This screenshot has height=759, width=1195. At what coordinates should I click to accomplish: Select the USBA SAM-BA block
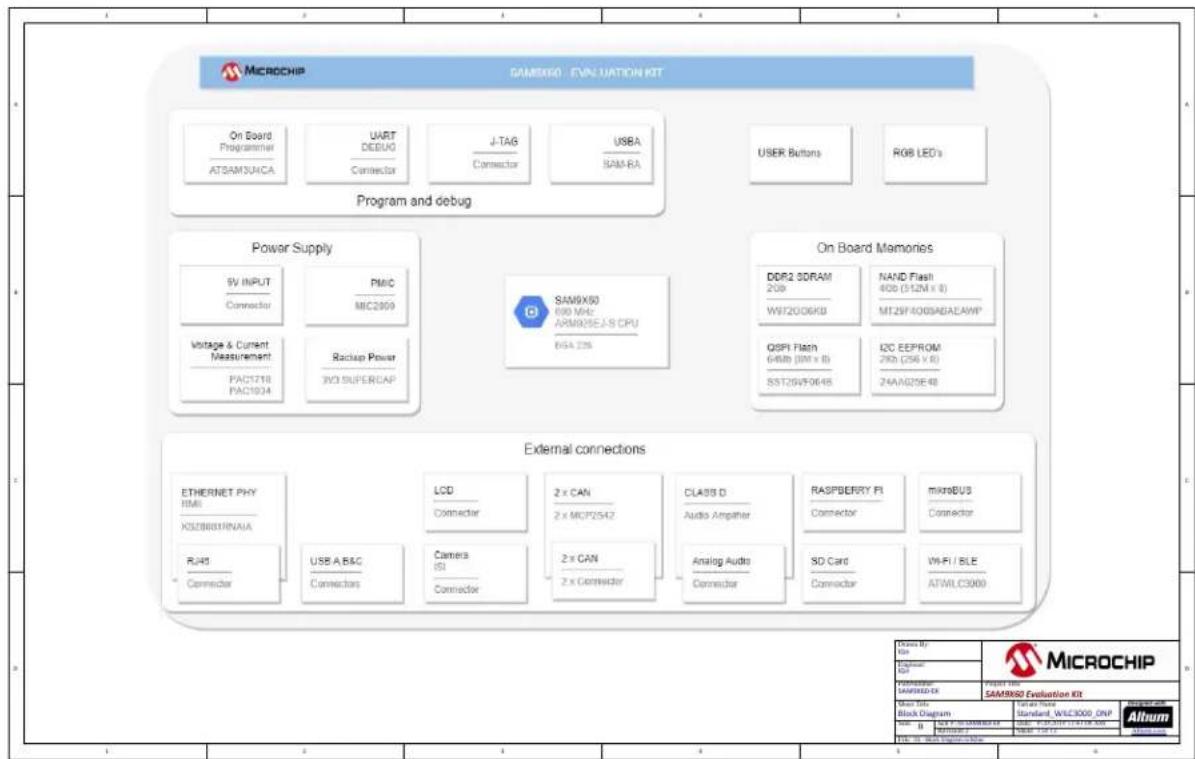601,154
